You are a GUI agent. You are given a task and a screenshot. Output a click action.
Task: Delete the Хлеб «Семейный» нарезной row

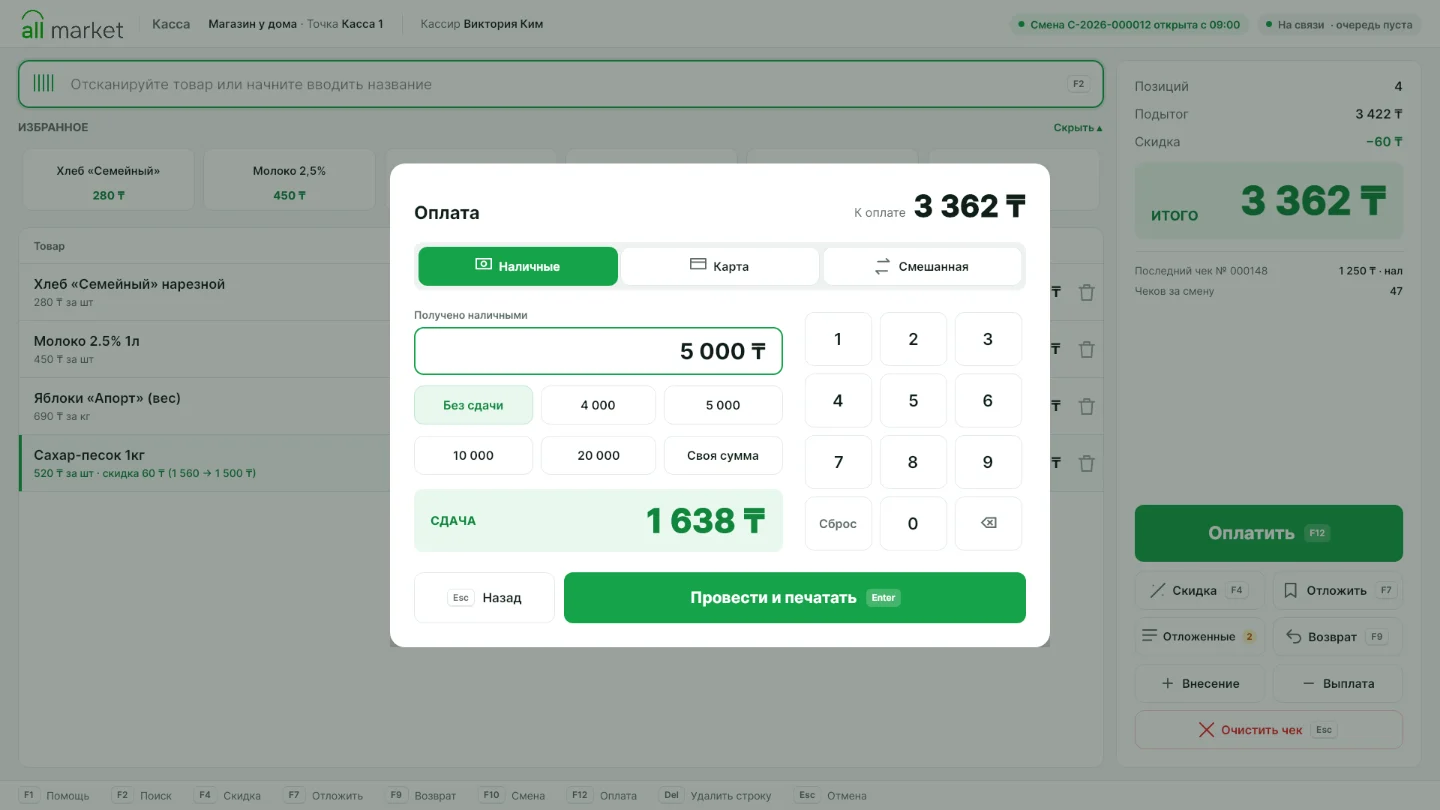(1086, 292)
